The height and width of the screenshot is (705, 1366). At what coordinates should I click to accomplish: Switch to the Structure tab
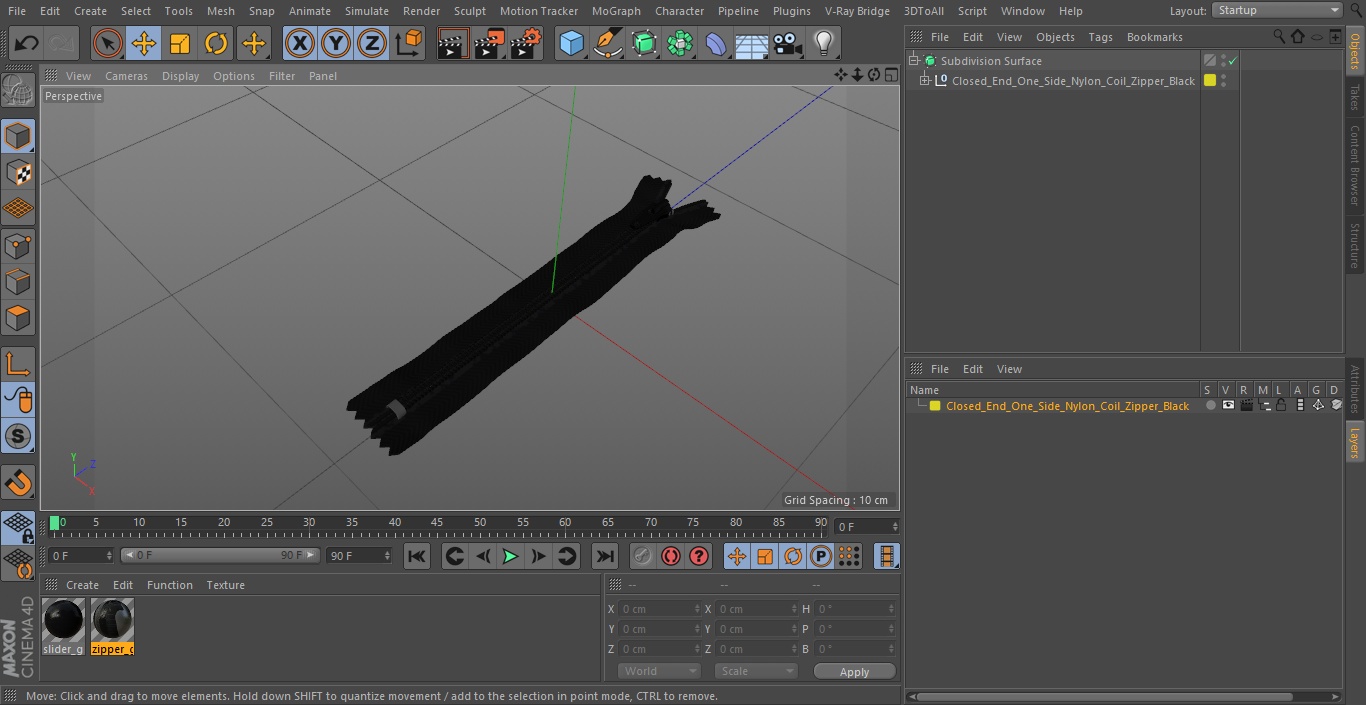tap(1355, 246)
